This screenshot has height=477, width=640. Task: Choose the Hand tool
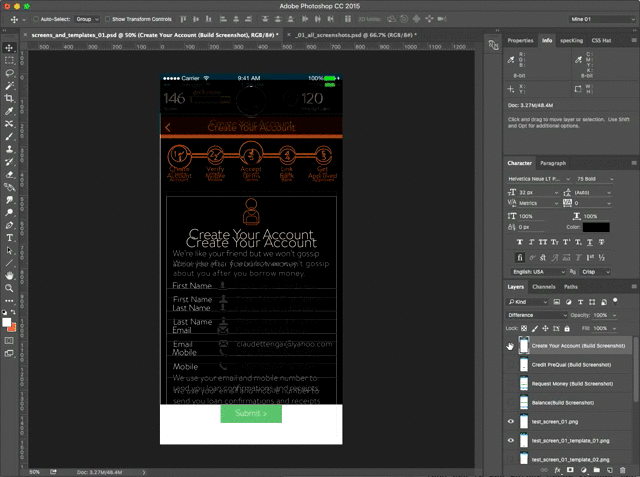coord(9,274)
